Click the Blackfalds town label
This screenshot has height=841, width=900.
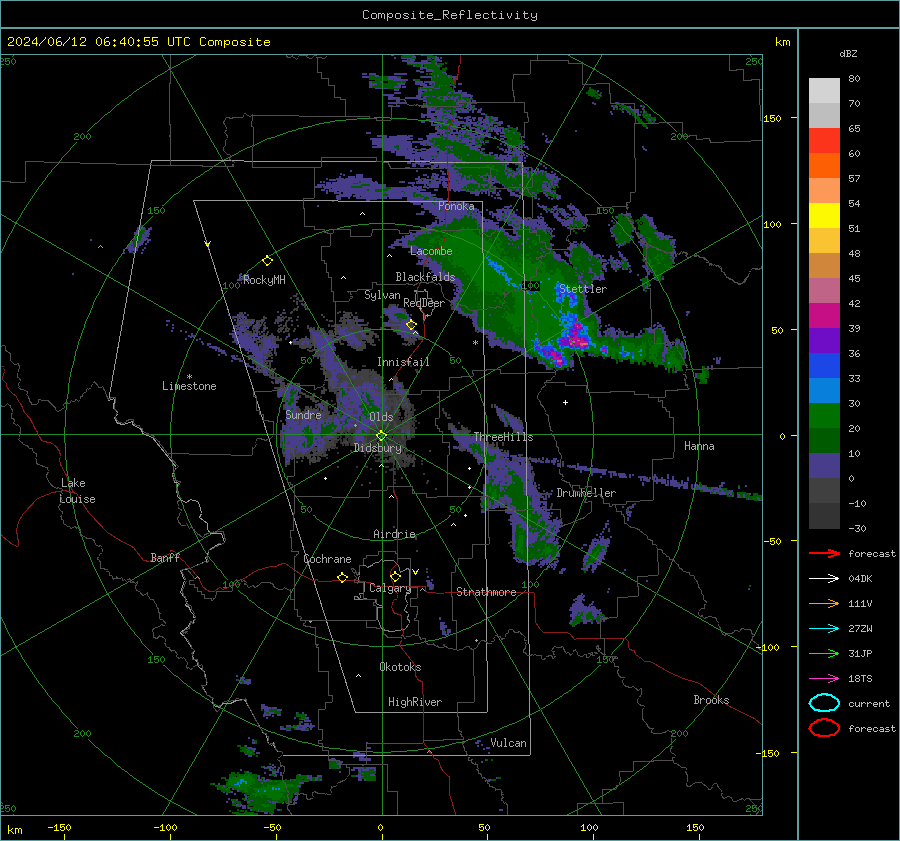coord(425,277)
